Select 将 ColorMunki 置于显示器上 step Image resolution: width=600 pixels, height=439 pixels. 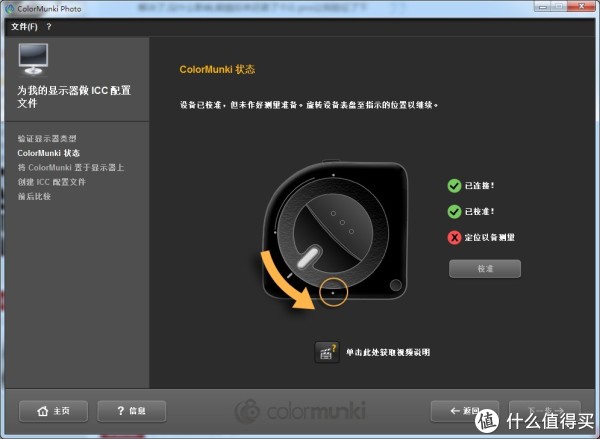coord(70,168)
